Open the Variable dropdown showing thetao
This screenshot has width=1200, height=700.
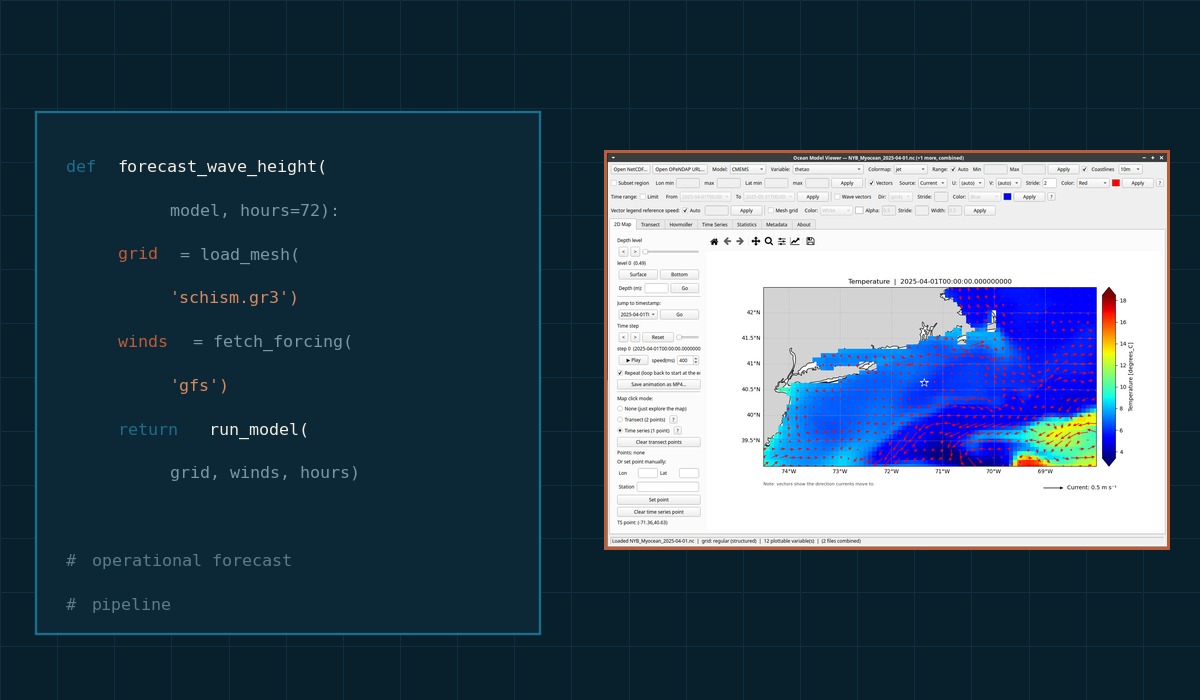click(827, 169)
